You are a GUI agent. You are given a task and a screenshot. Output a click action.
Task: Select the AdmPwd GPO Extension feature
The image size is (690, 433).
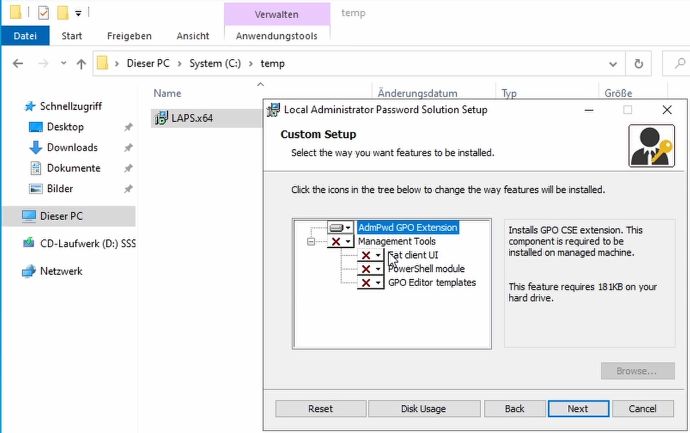pos(408,228)
